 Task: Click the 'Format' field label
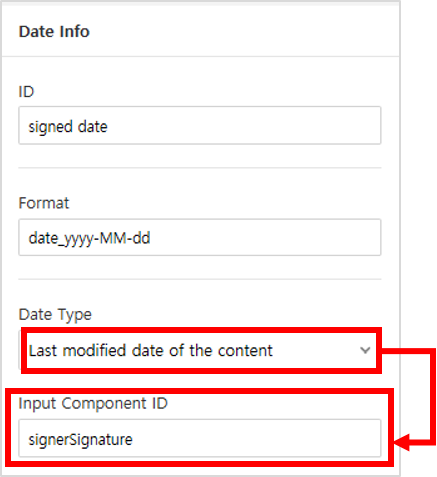click(44, 203)
